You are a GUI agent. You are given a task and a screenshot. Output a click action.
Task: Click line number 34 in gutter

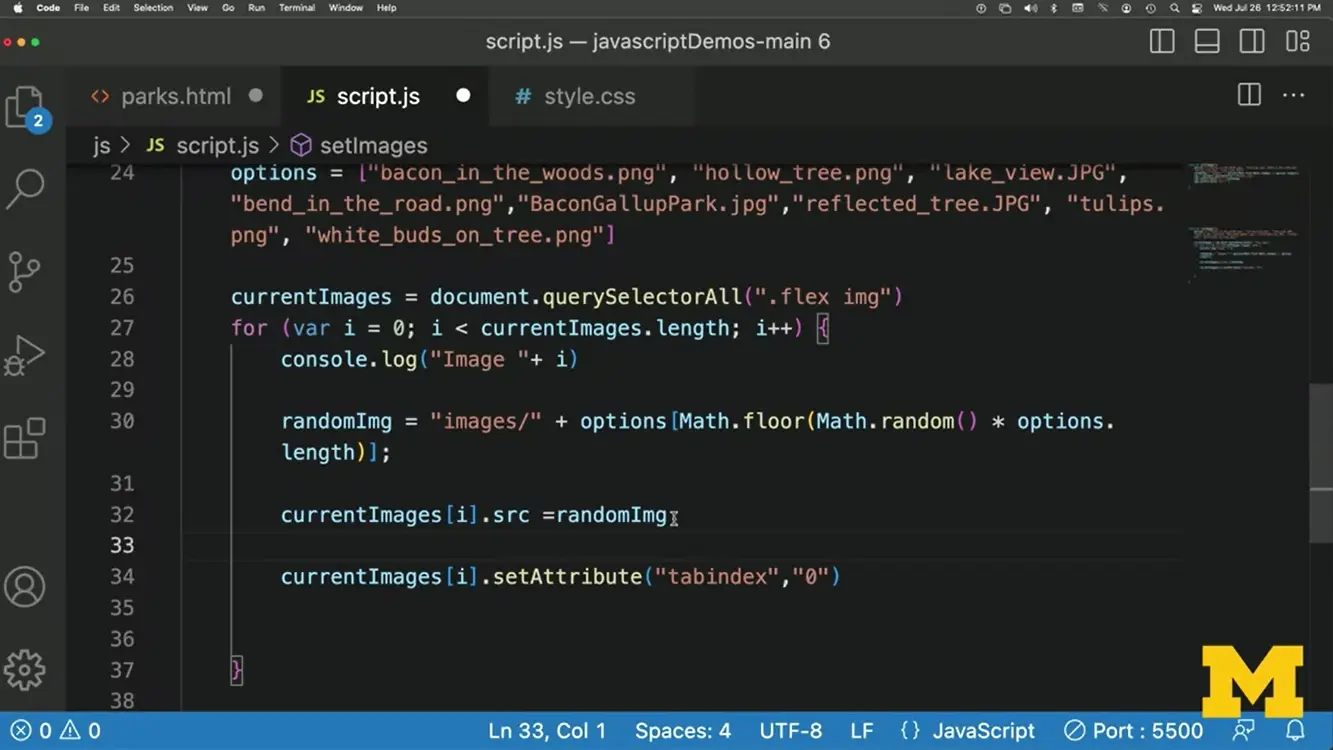122,577
